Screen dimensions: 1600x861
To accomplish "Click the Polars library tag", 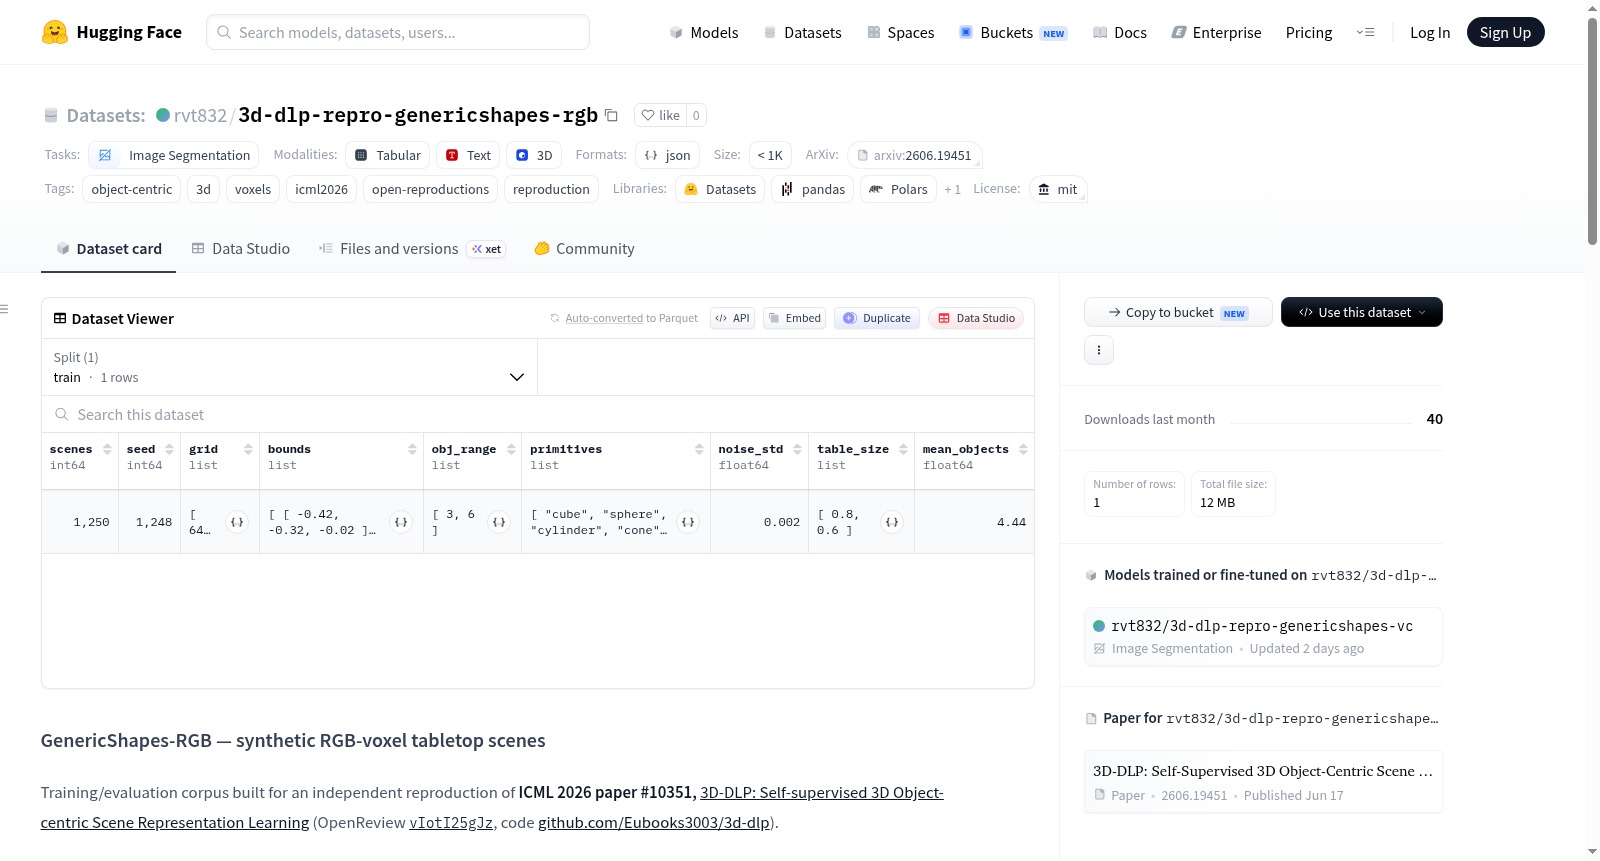I will [898, 189].
